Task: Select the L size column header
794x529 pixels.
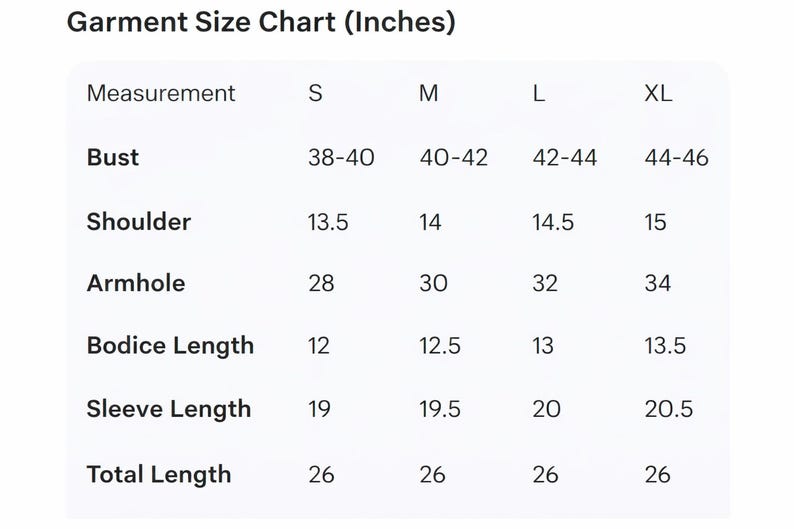Action: coord(538,93)
